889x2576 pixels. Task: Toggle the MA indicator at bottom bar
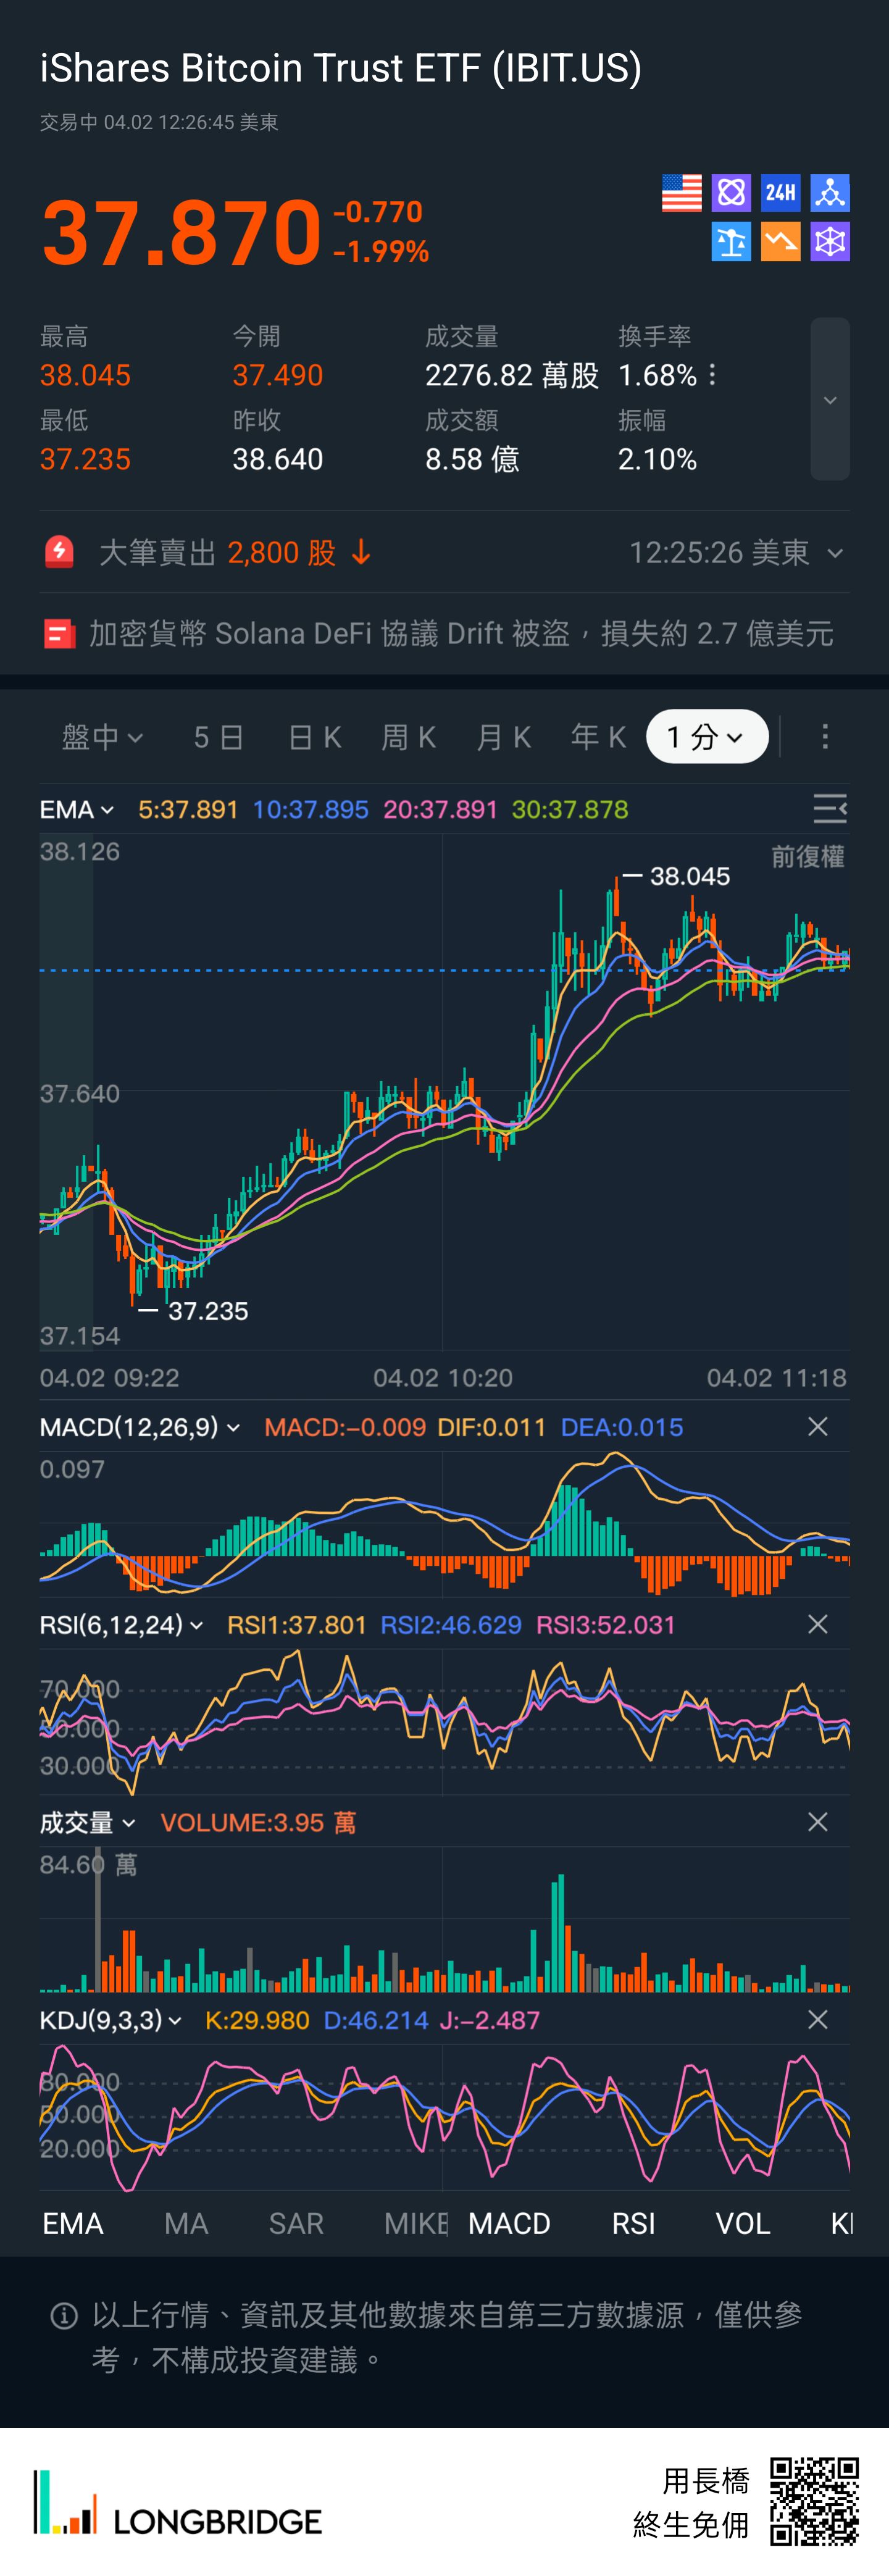[186, 2223]
